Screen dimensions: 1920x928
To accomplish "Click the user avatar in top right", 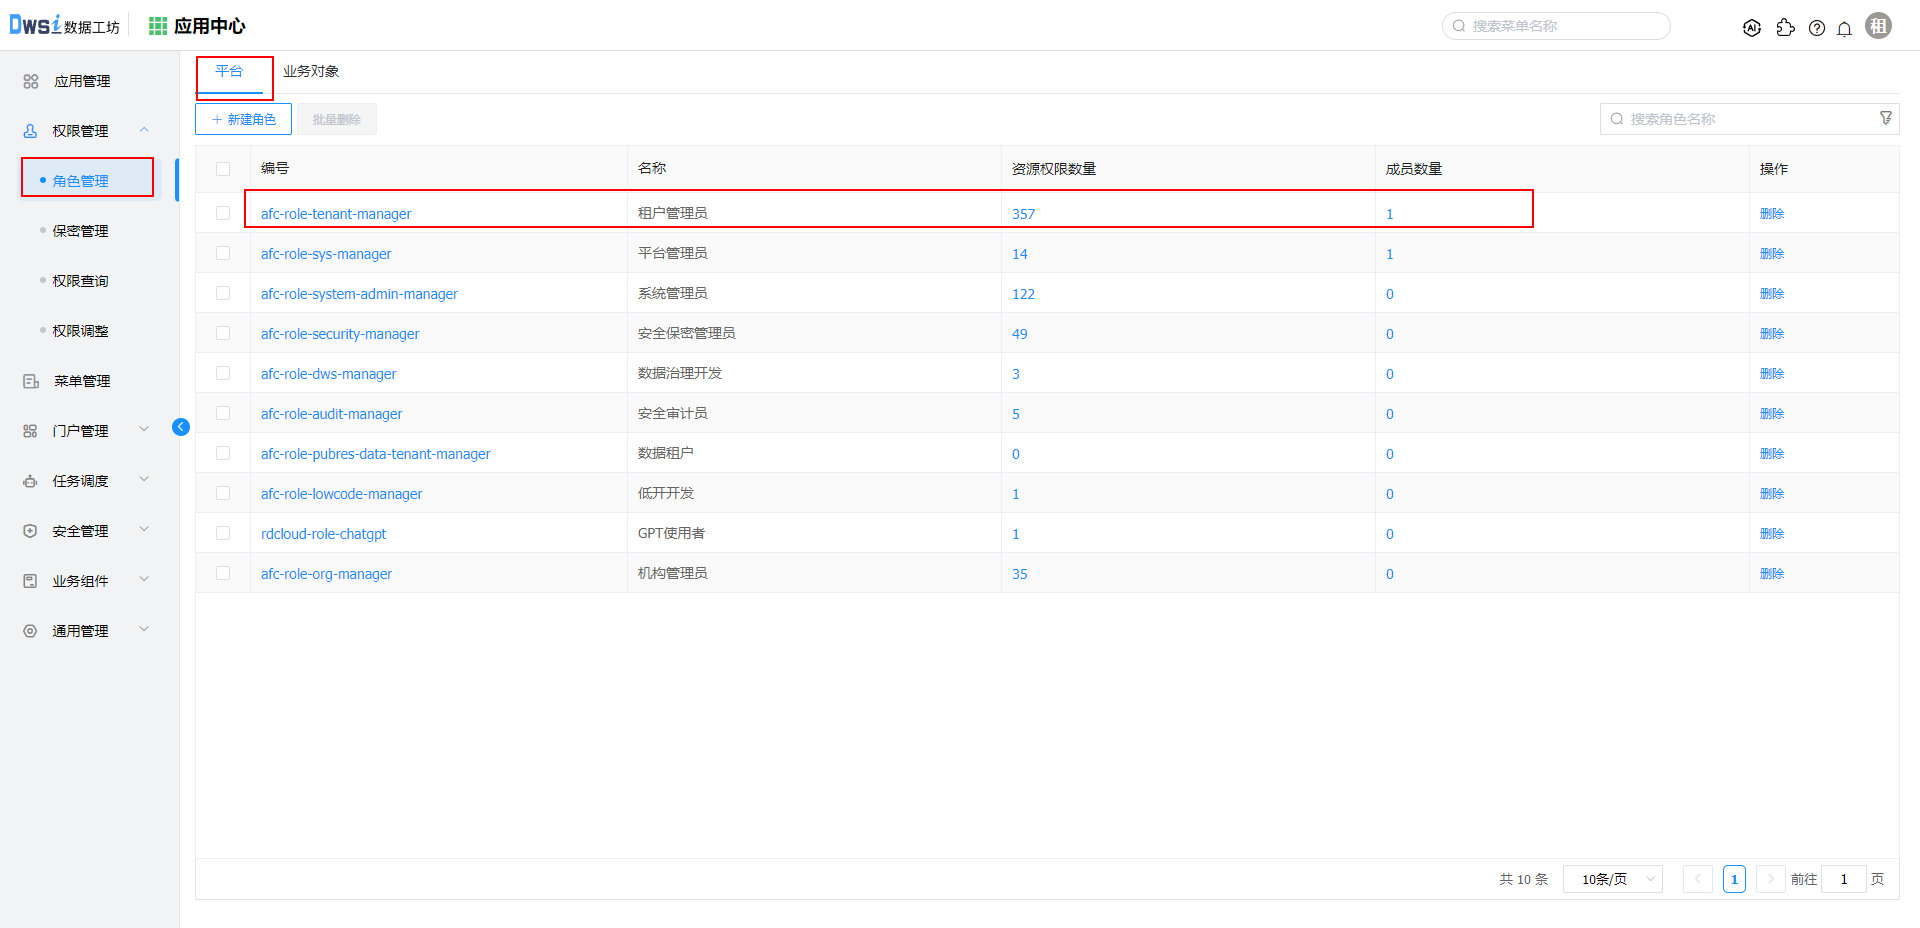I will click(1879, 26).
